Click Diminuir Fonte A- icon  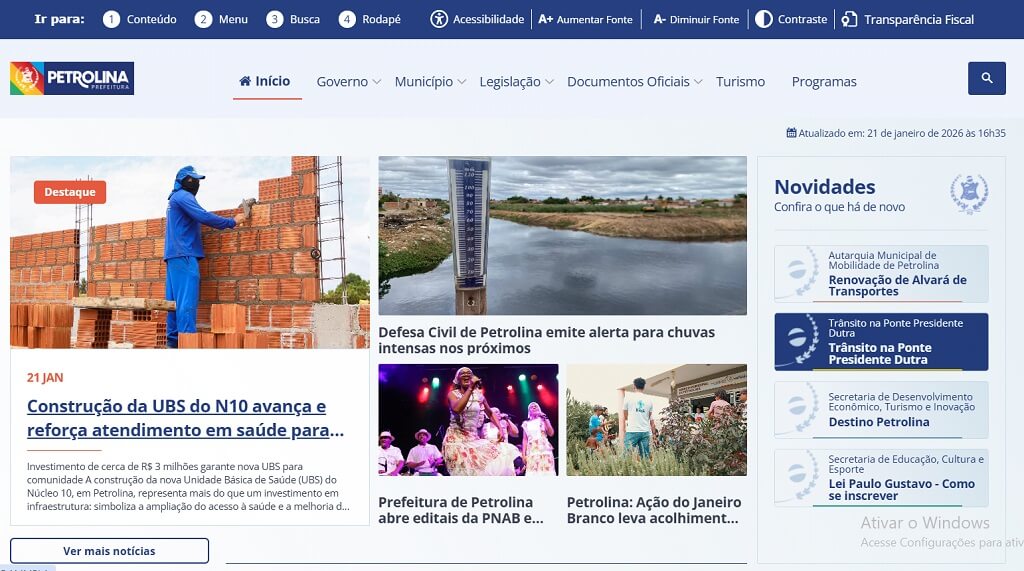[659, 19]
